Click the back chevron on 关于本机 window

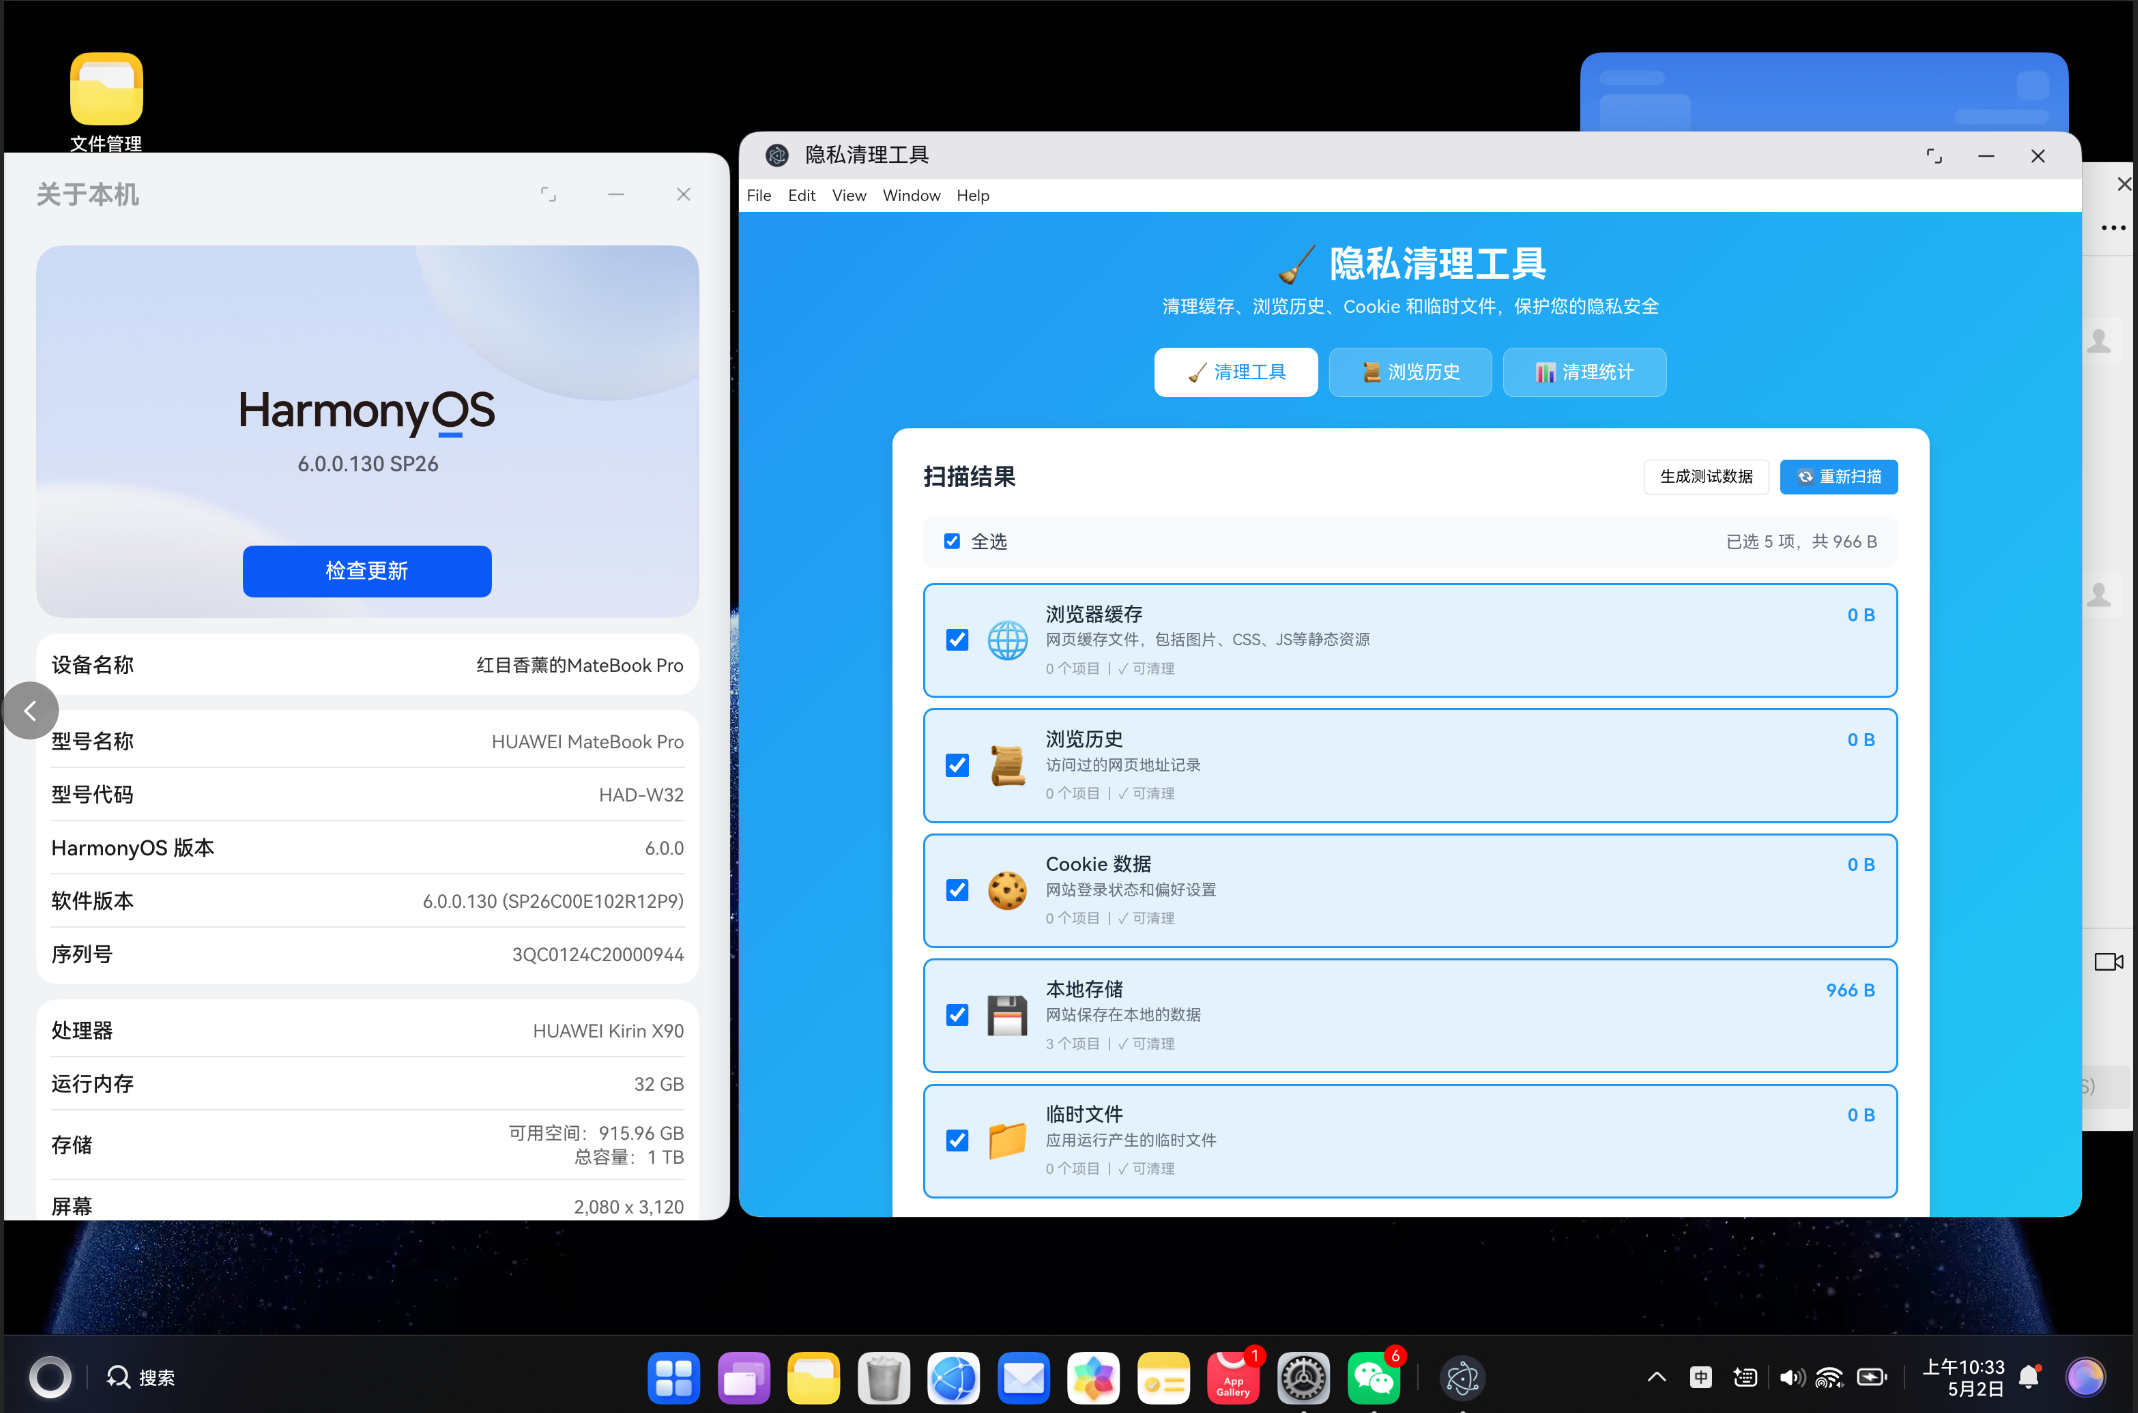coord(30,711)
